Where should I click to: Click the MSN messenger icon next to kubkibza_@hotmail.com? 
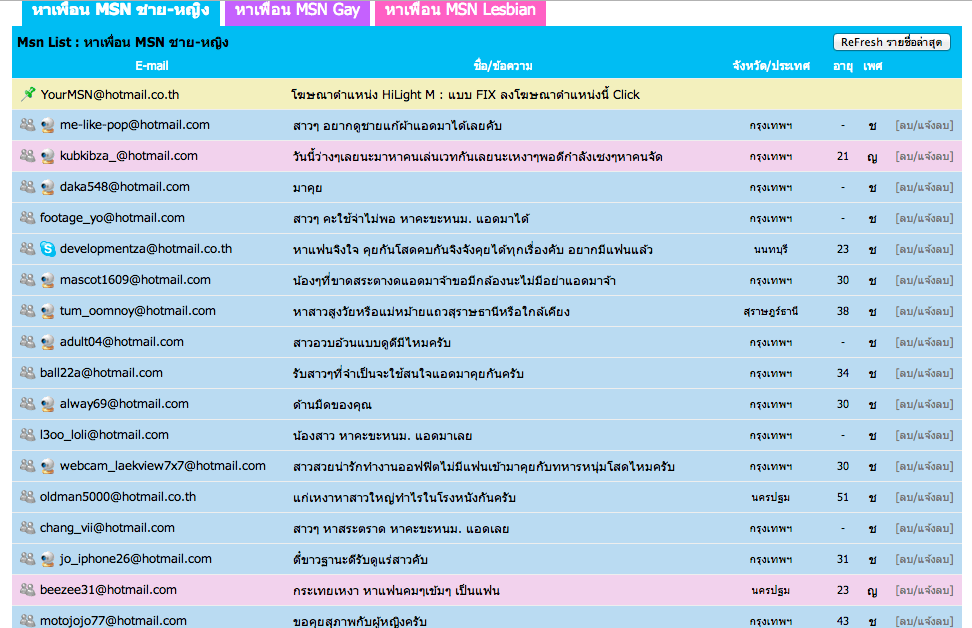48,156
